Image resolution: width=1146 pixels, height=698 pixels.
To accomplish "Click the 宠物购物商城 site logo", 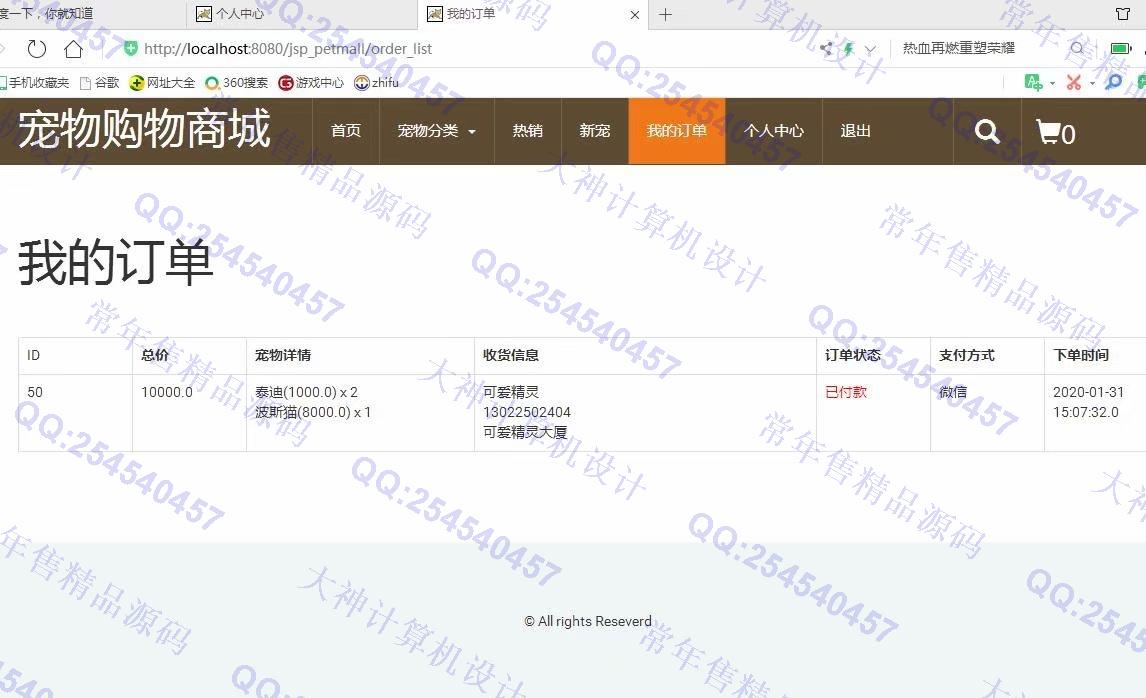I will pos(144,129).
